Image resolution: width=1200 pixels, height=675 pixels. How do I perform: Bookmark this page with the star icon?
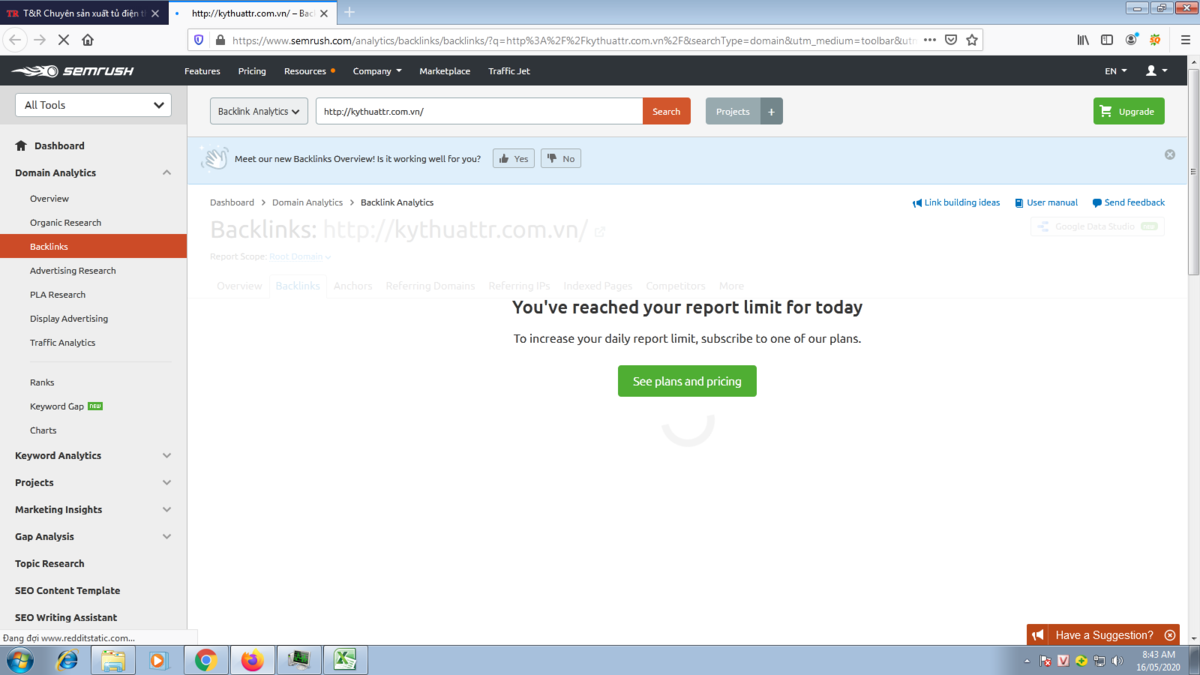coord(971,40)
